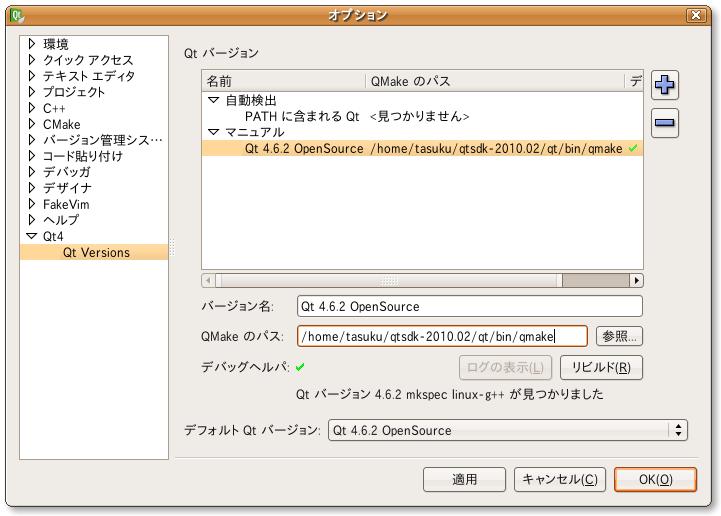Select Qt Versions in the sidebar
This screenshot has width=721, height=516.
tap(96, 253)
